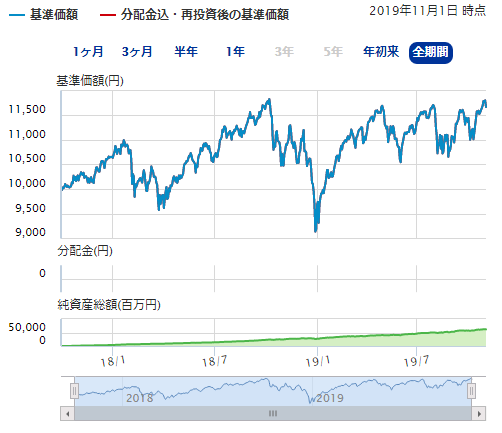Click the greyed-out 3年 period tab

point(284,52)
